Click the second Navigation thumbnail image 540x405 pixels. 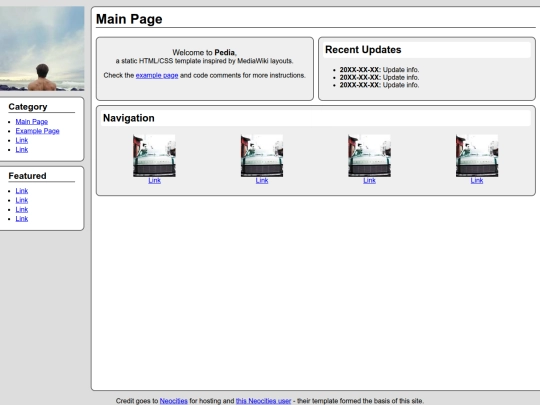click(x=262, y=156)
